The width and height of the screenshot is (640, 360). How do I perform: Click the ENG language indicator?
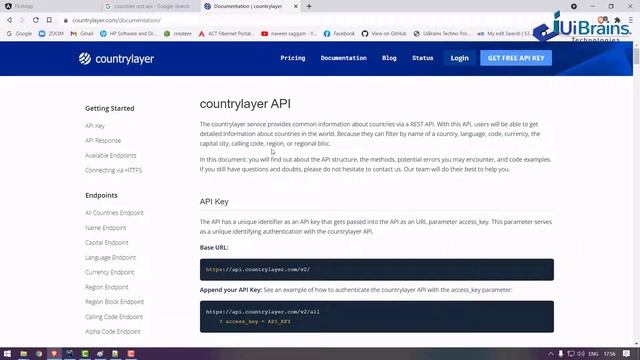click(x=593, y=354)
